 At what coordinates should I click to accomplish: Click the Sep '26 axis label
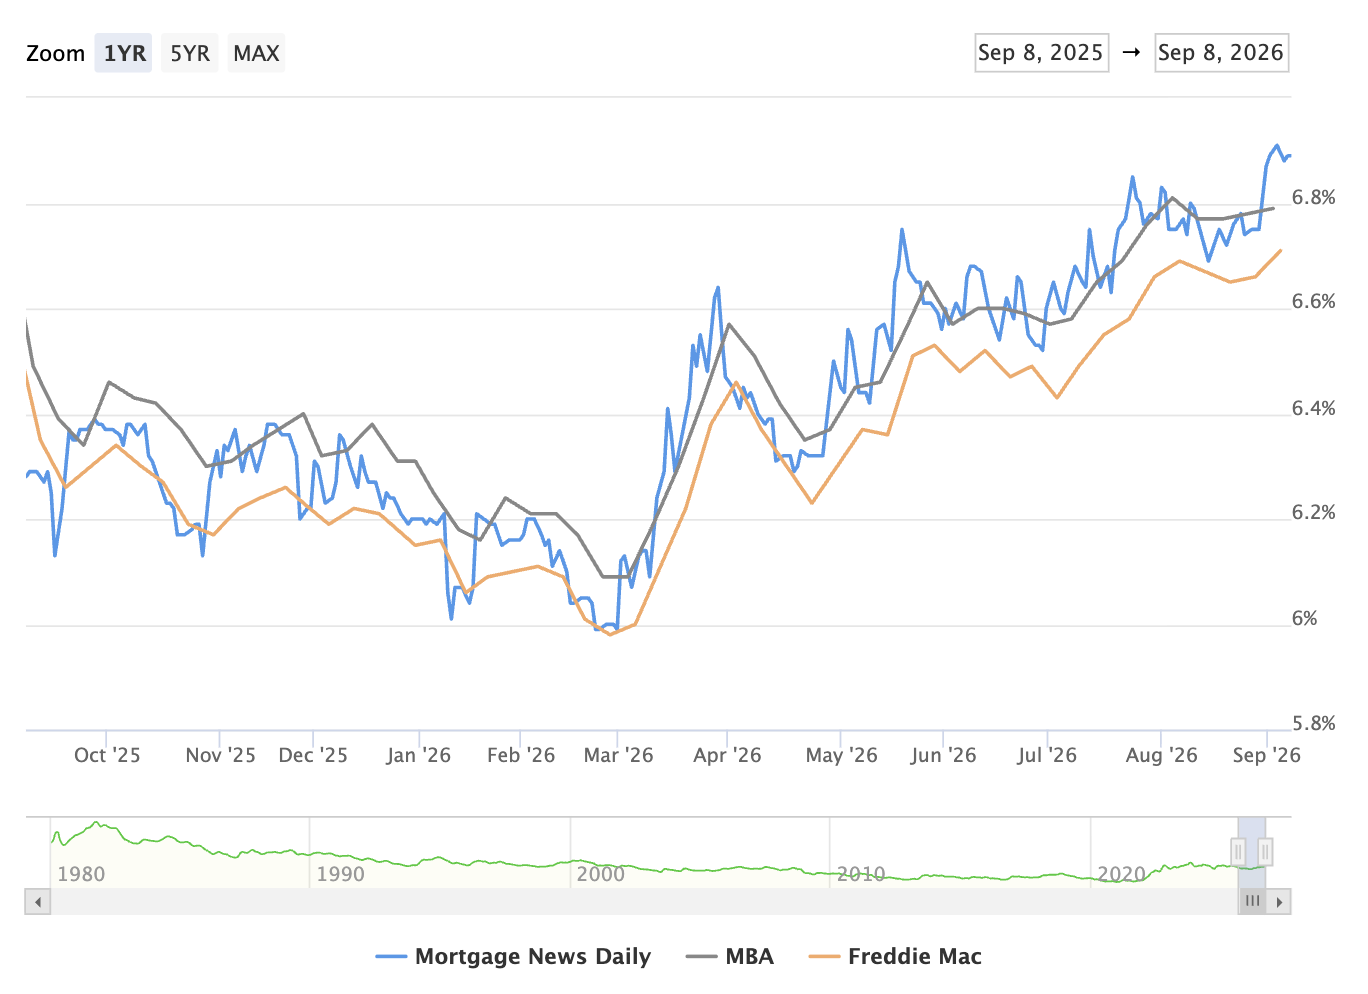pos(1266,755)
